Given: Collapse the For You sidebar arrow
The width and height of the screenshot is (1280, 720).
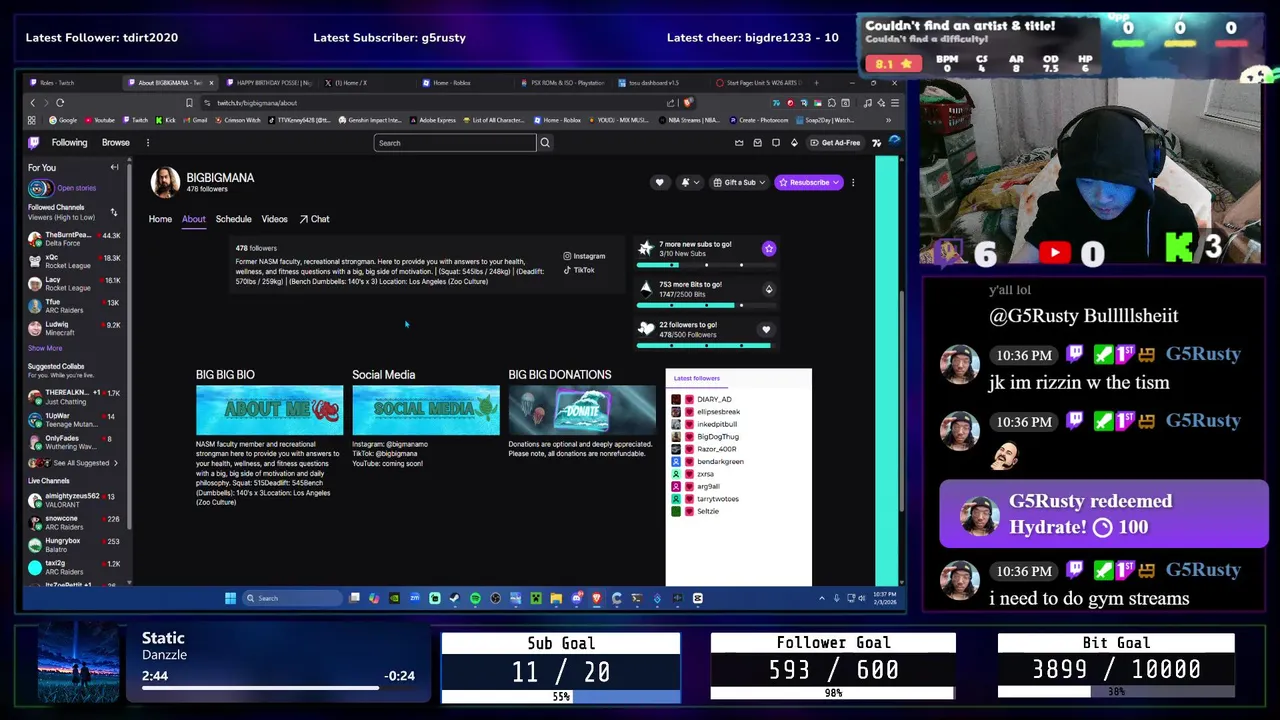Looking at the screenshot, I should 114,167.
